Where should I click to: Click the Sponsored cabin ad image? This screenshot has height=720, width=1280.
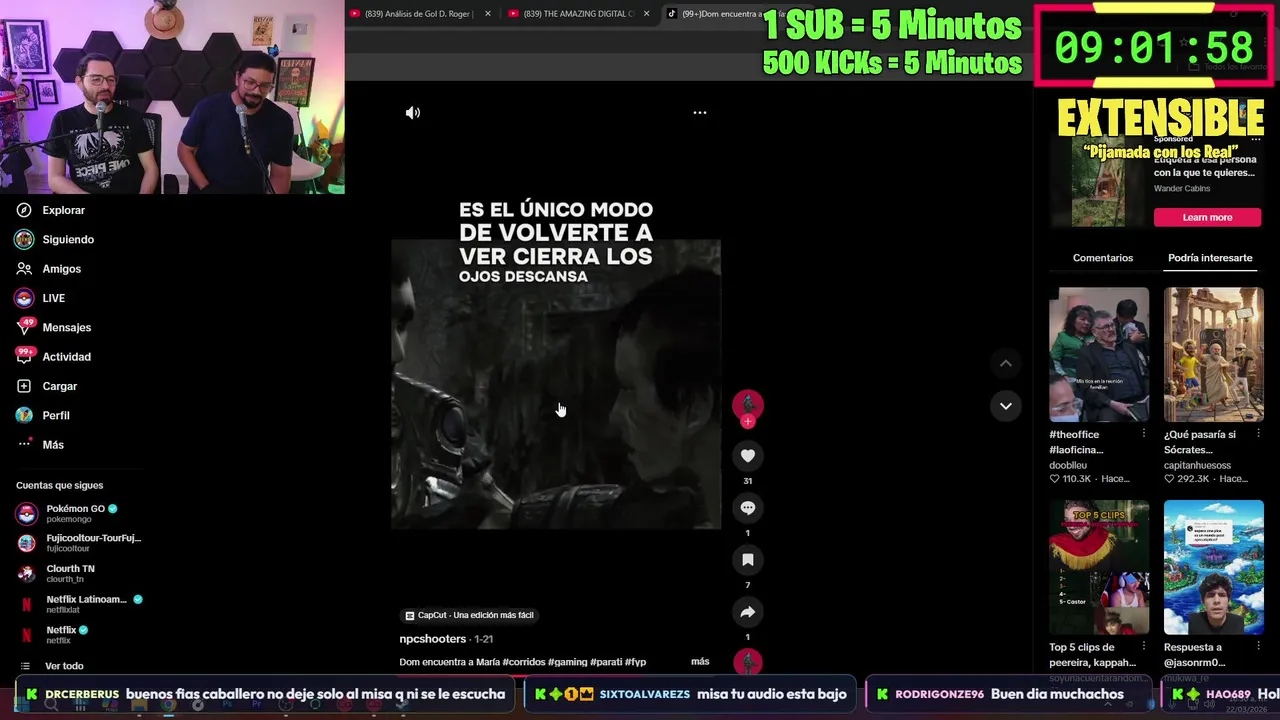point(1097,182)
